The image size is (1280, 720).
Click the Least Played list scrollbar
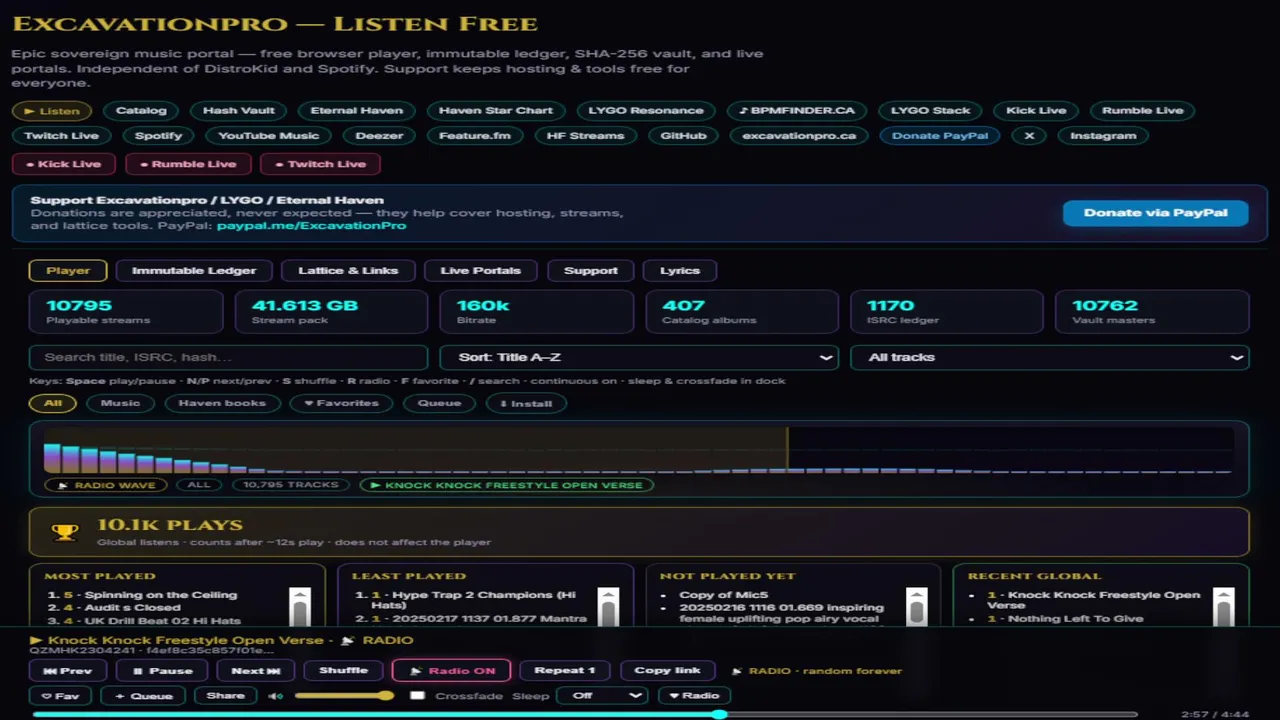click(608, 607)
